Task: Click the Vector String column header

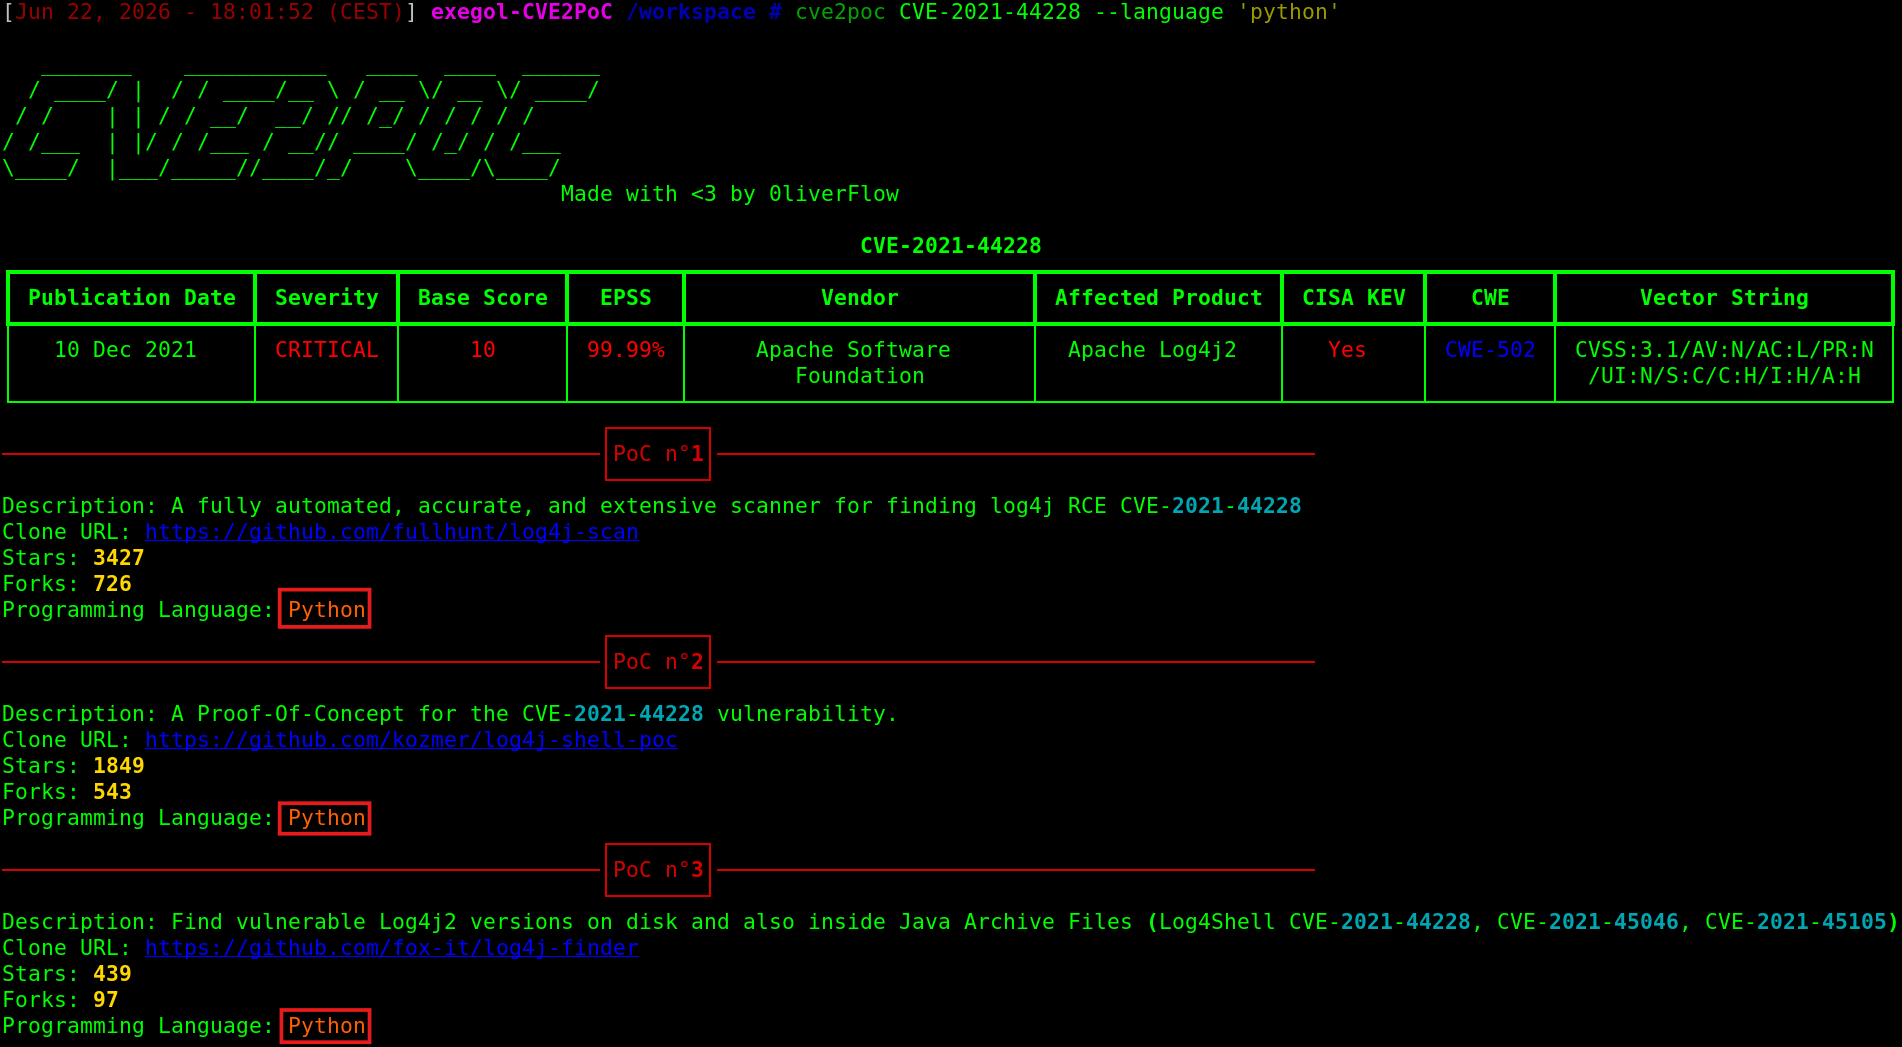Action: coord(1724,298)
